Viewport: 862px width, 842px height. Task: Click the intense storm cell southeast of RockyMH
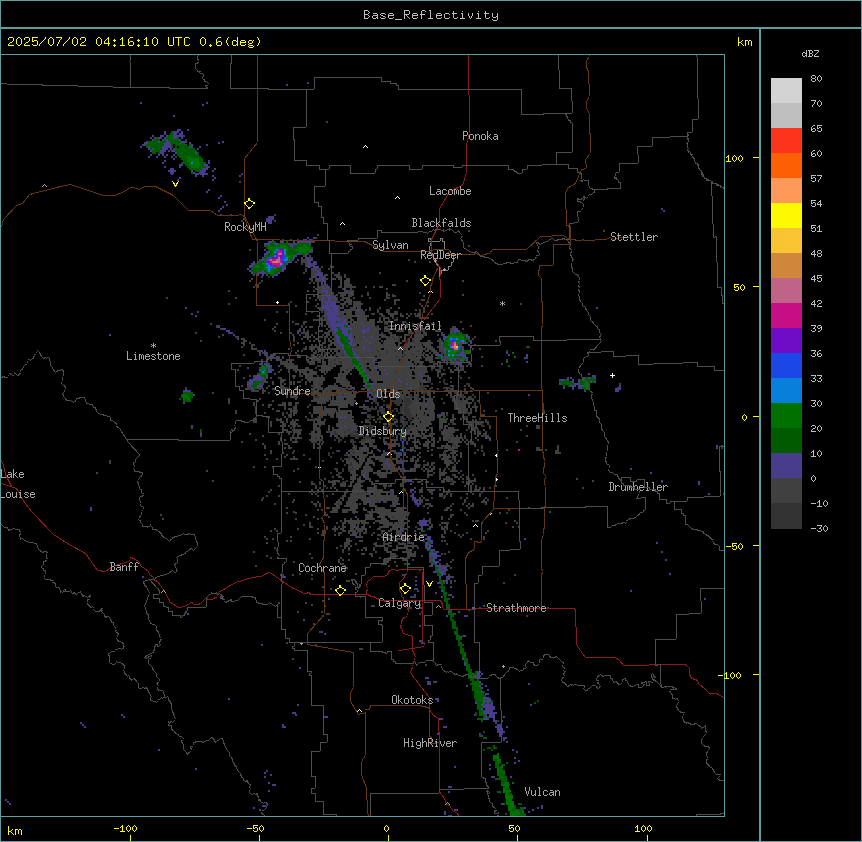pos(278,258)
